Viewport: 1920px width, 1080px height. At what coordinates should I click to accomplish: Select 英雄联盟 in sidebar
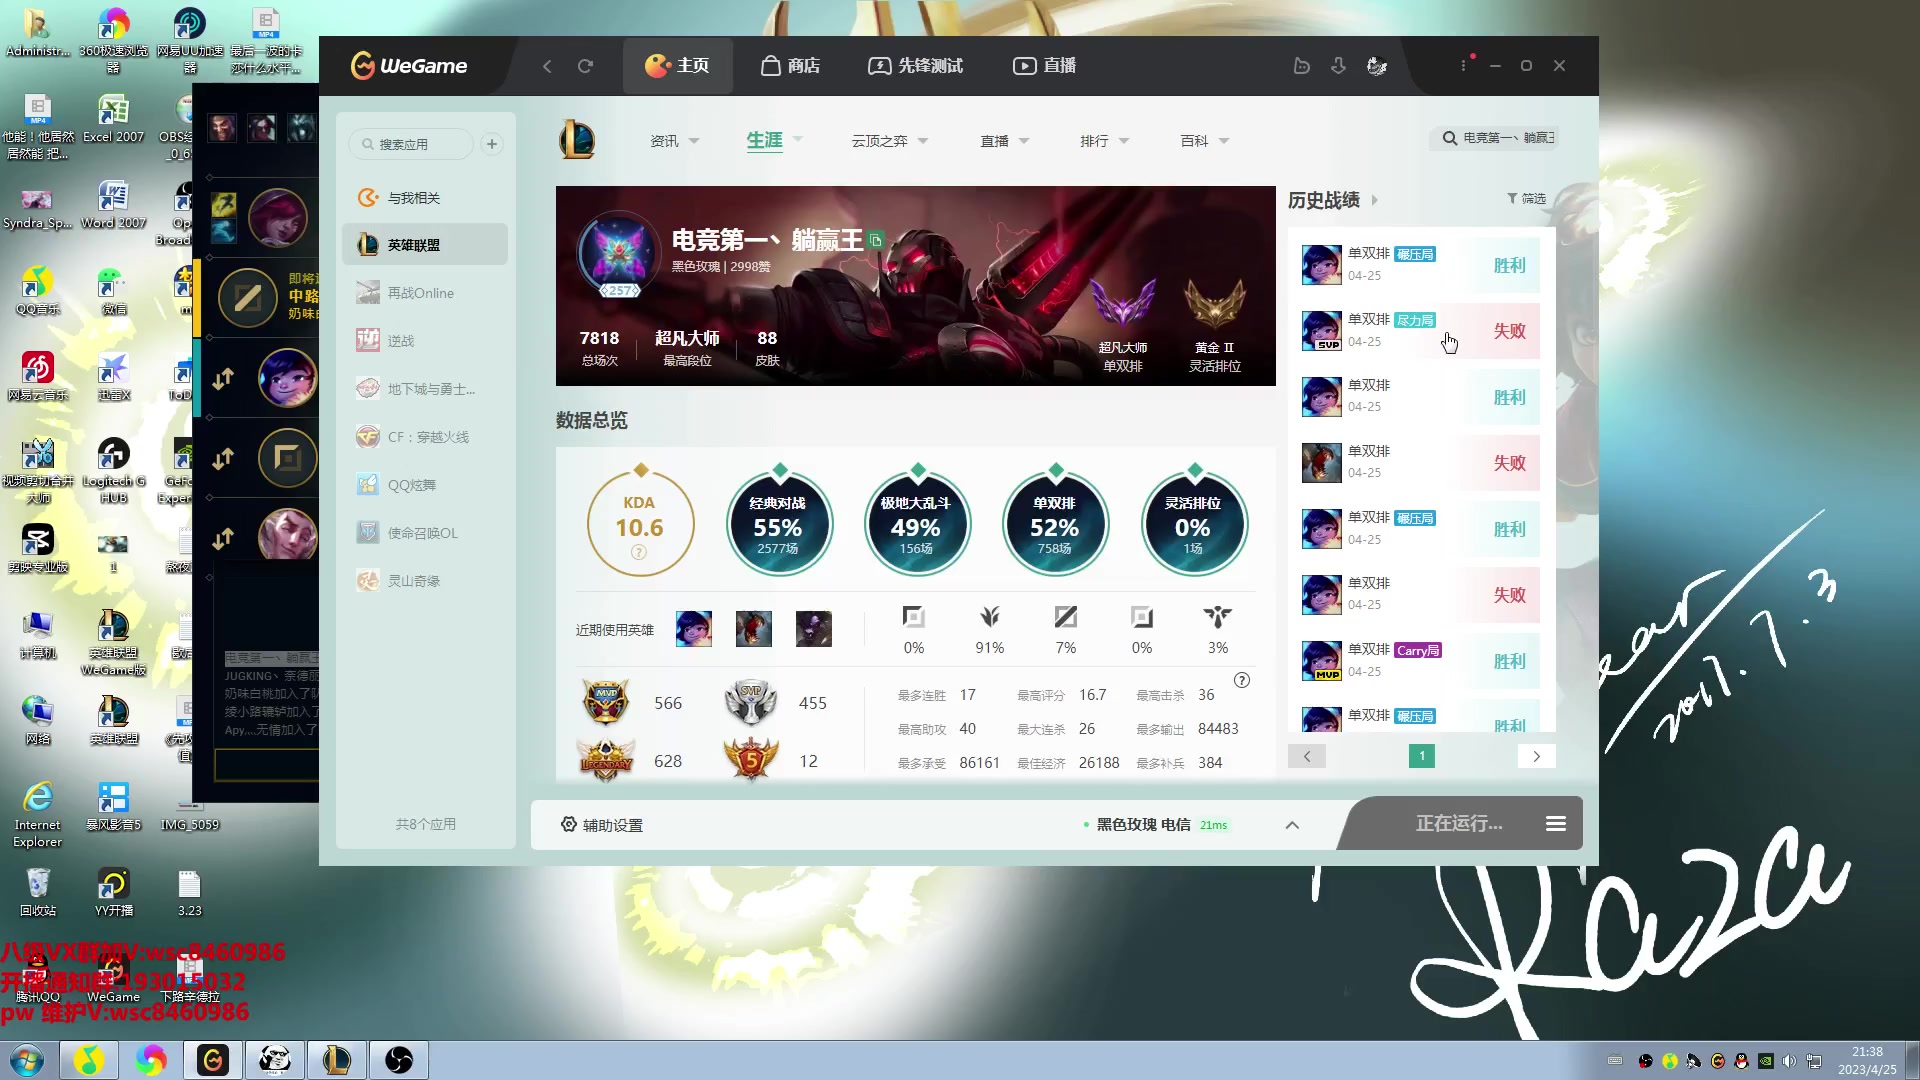tap(425, 245)
